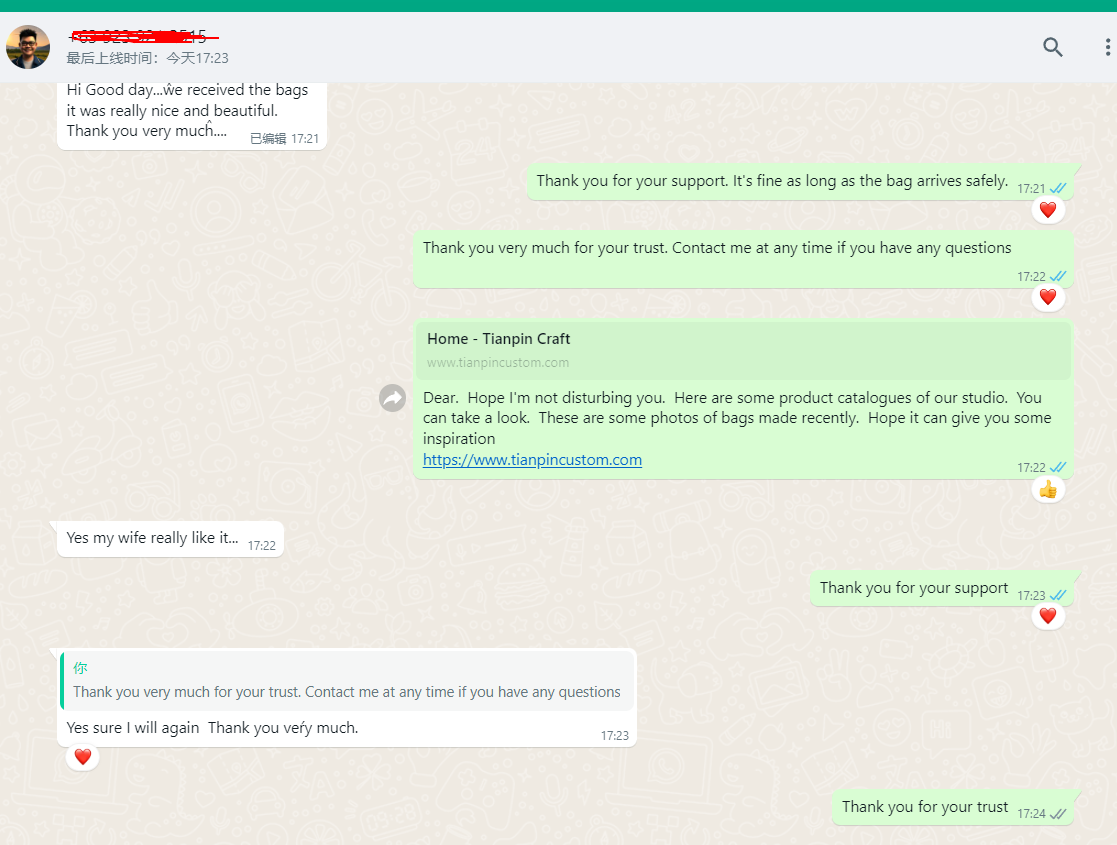Viewport: 1117px width, 845px height.
Task: Click heart reaction under 'Yes sure I will again'
Action: pos(83,757)
